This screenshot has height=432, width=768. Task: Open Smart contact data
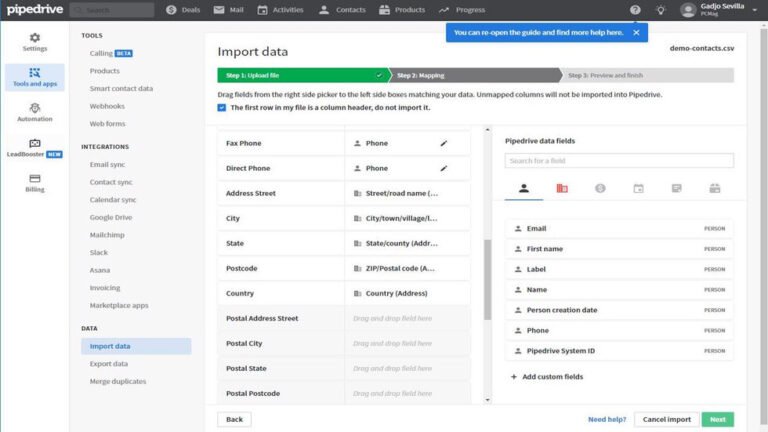click(121, 88)
